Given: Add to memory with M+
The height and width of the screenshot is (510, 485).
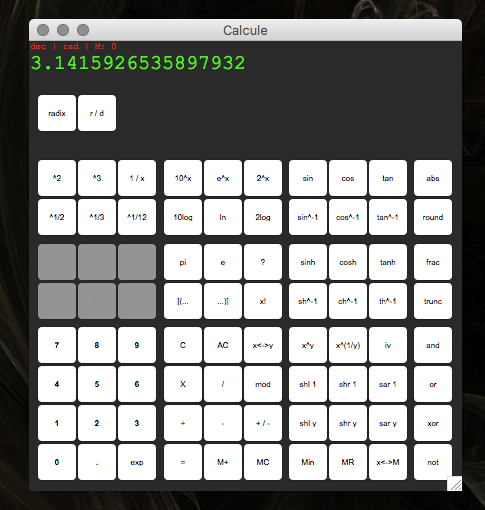Looking at the screenshot, I should click(x=223, y=462).
